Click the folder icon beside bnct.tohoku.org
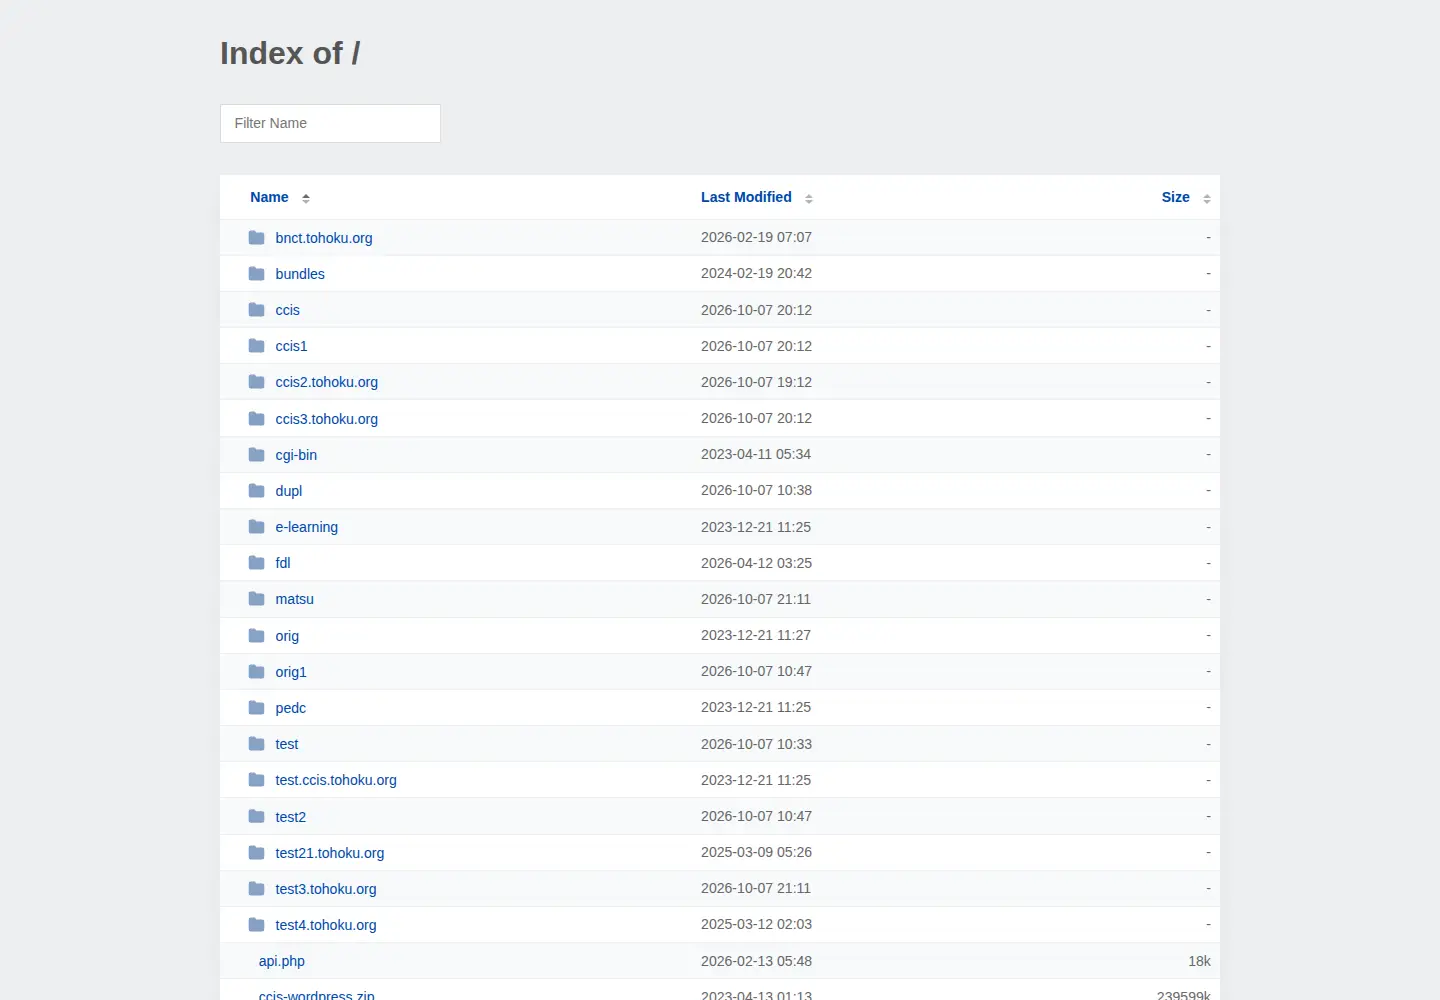 pos(257,238)
